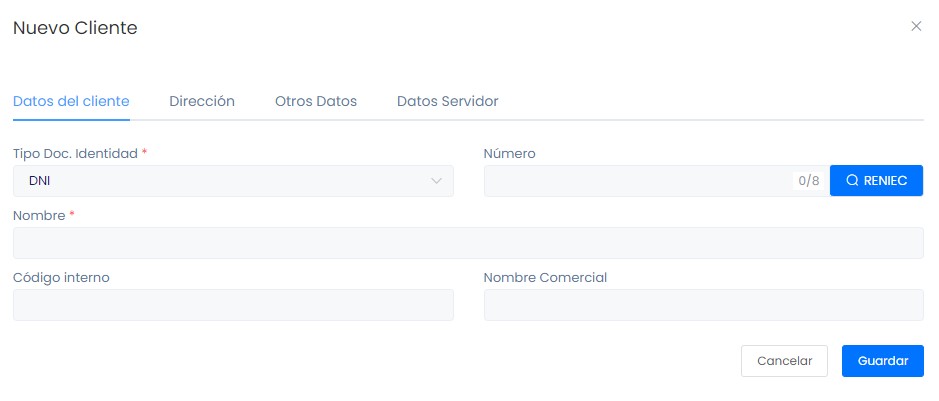The image size is (939, 401).
Task: Expand the dropdown chevron next to DNI
Action: pos(436,181)
